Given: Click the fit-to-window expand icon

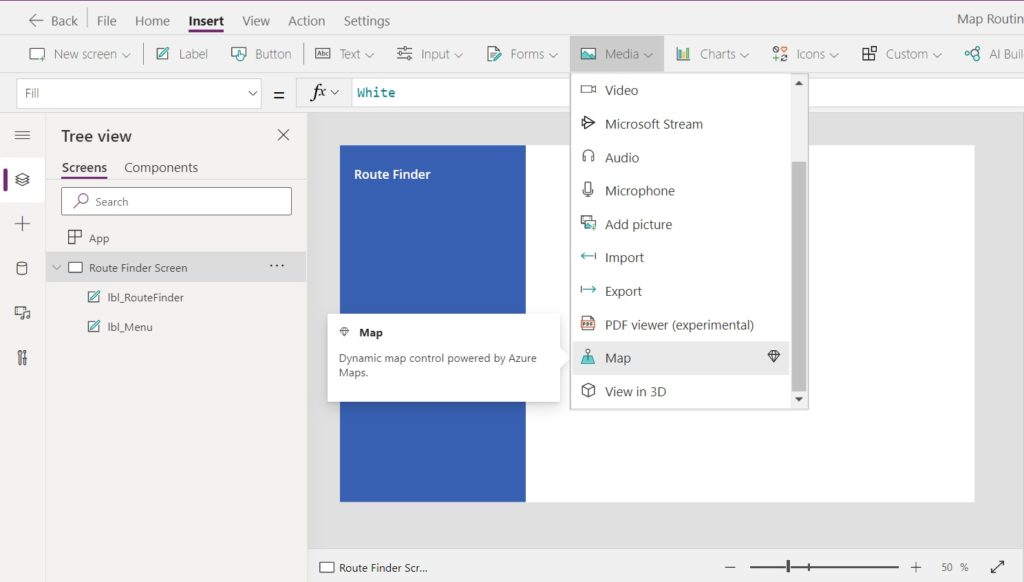Looking at the screenshot, I should point(997,567).
